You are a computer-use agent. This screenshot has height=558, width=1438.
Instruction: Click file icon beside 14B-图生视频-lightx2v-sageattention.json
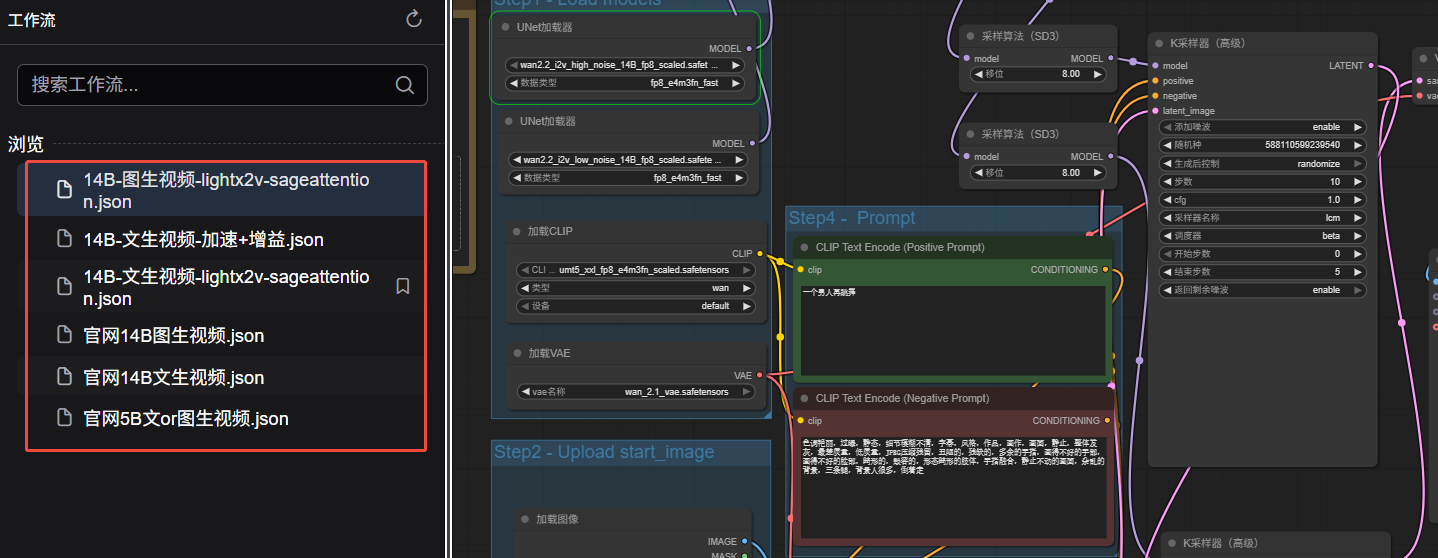(x=64, y=190)
